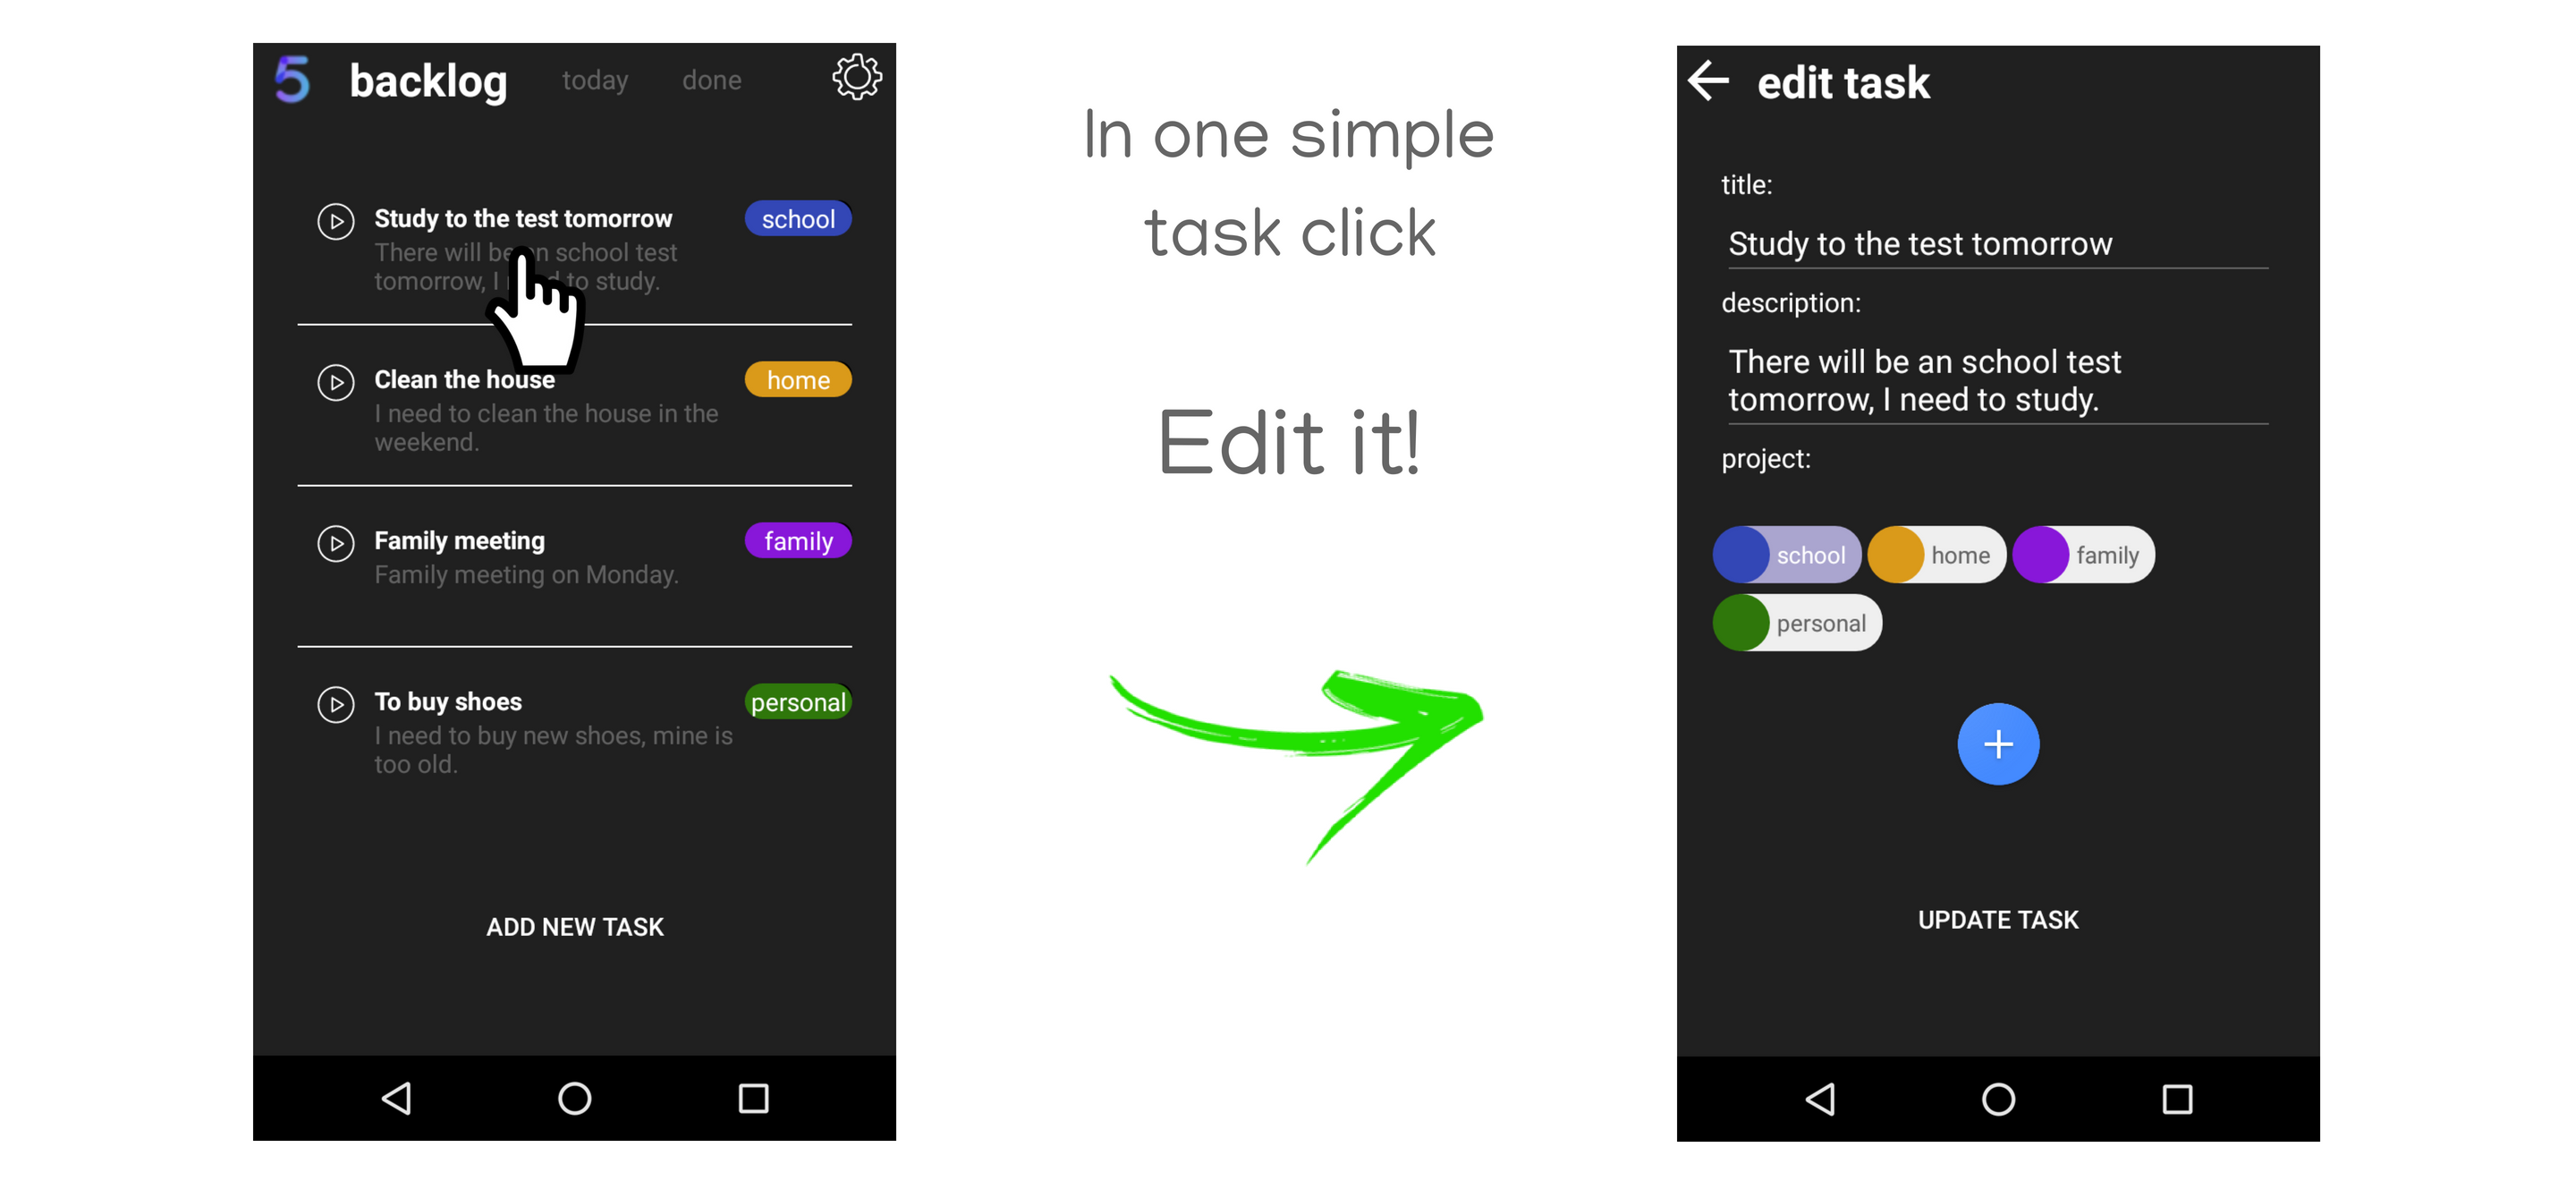Open the backlog title heading

[428, 77]
